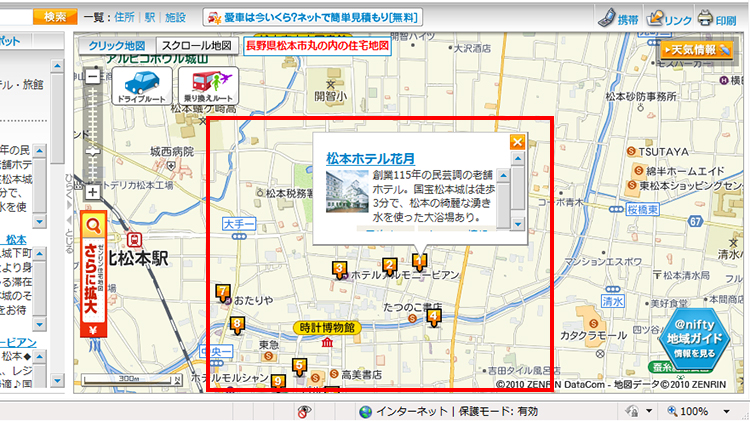750x421 pixels.
Task: Click the 大手一 intersection label
Action: [239, 223]
